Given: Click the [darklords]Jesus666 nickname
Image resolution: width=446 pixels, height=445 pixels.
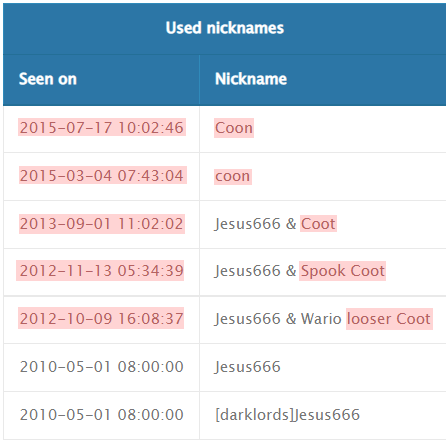Looking at the screenshot, I should 287,415.
